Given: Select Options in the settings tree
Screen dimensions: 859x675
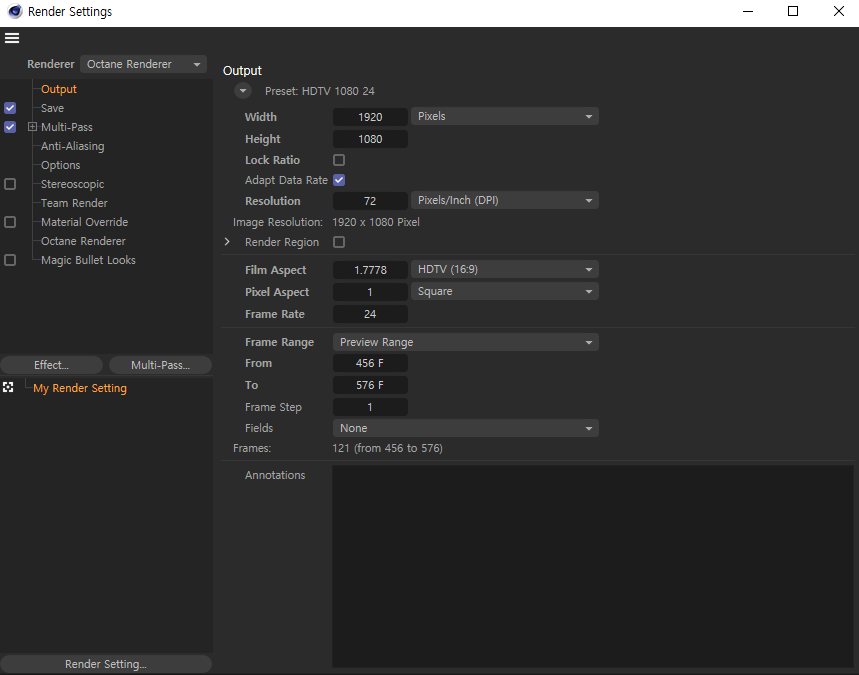Looking at the screenshot, I should 60,165.
